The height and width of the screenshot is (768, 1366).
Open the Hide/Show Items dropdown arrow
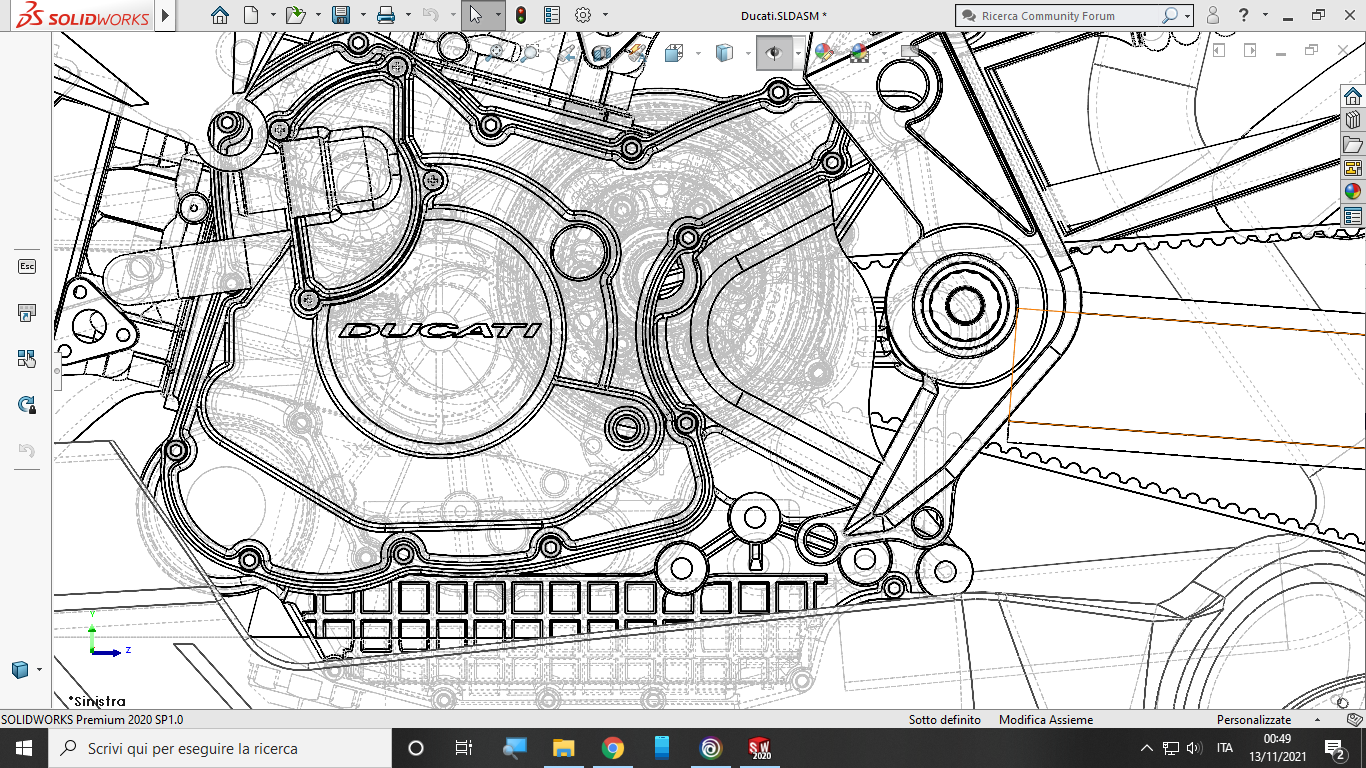point(797,52)
